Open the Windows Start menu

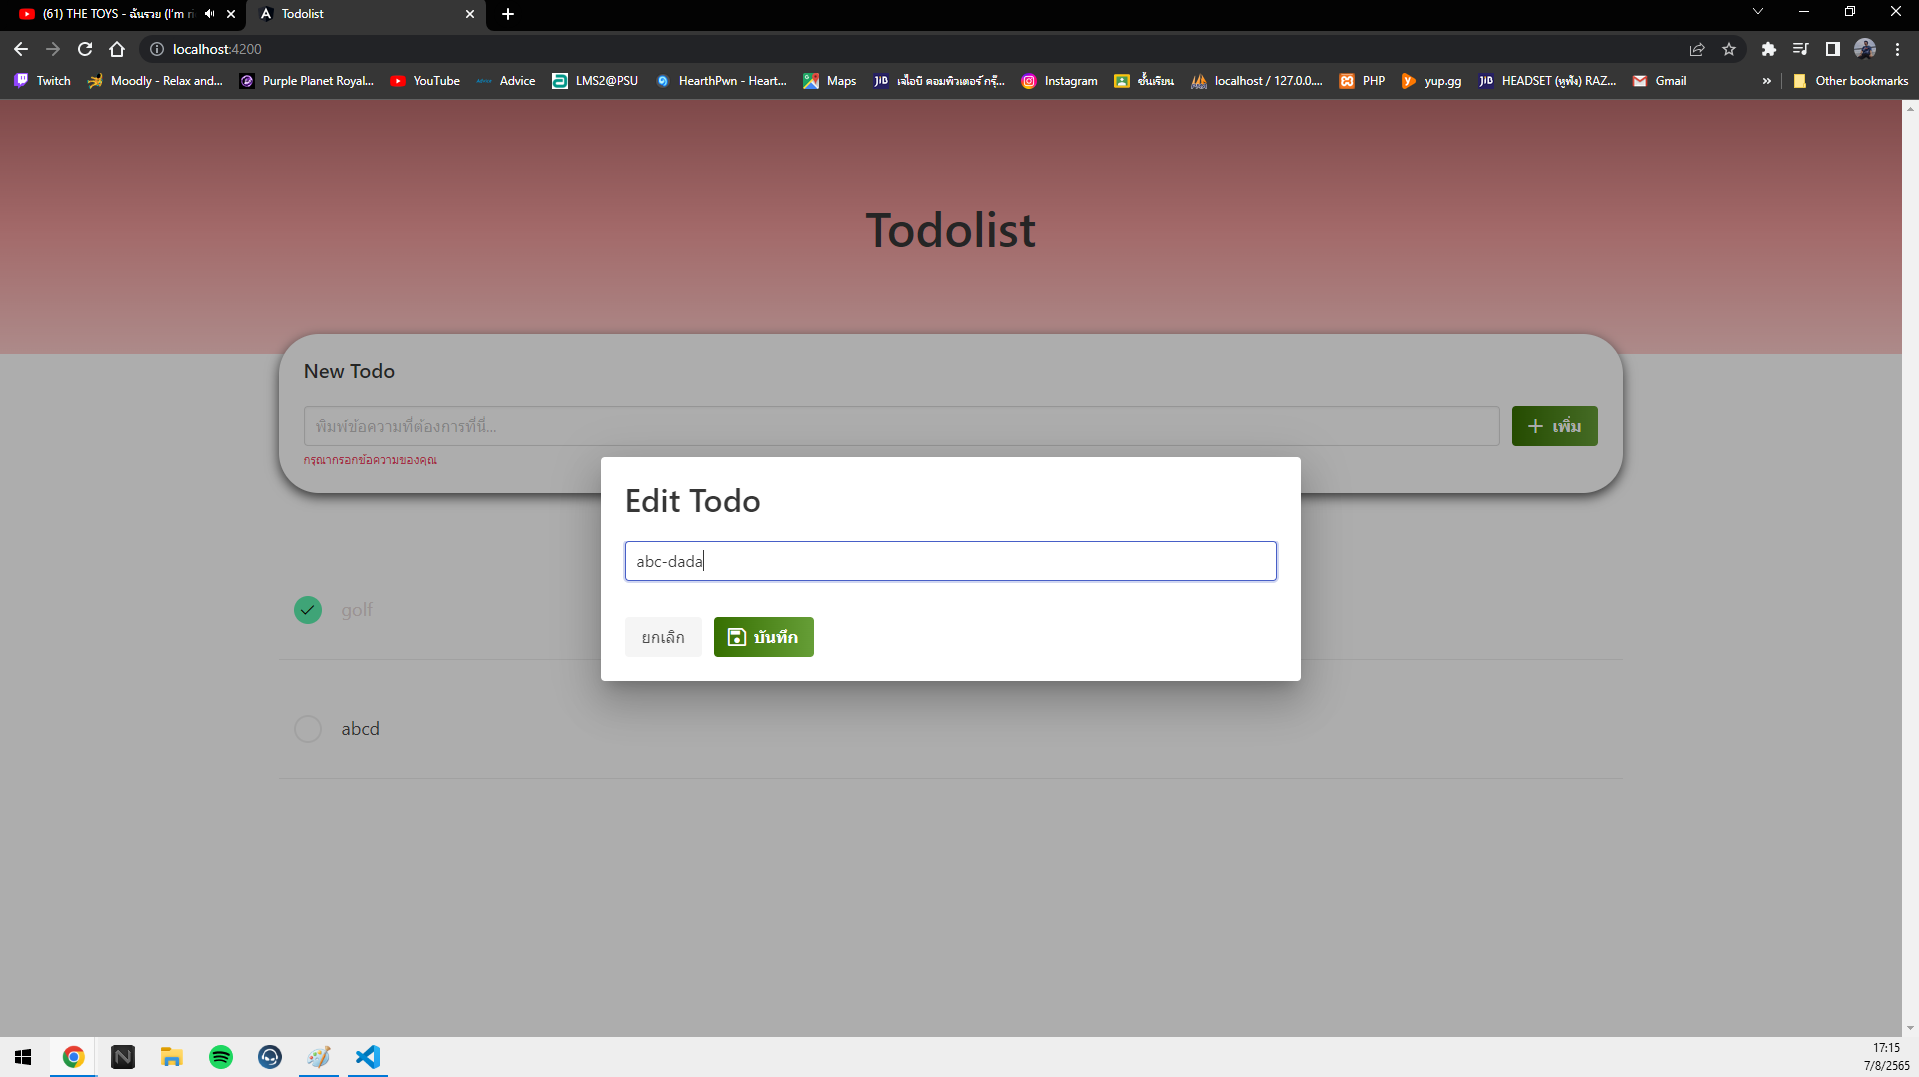[24, 1057]
